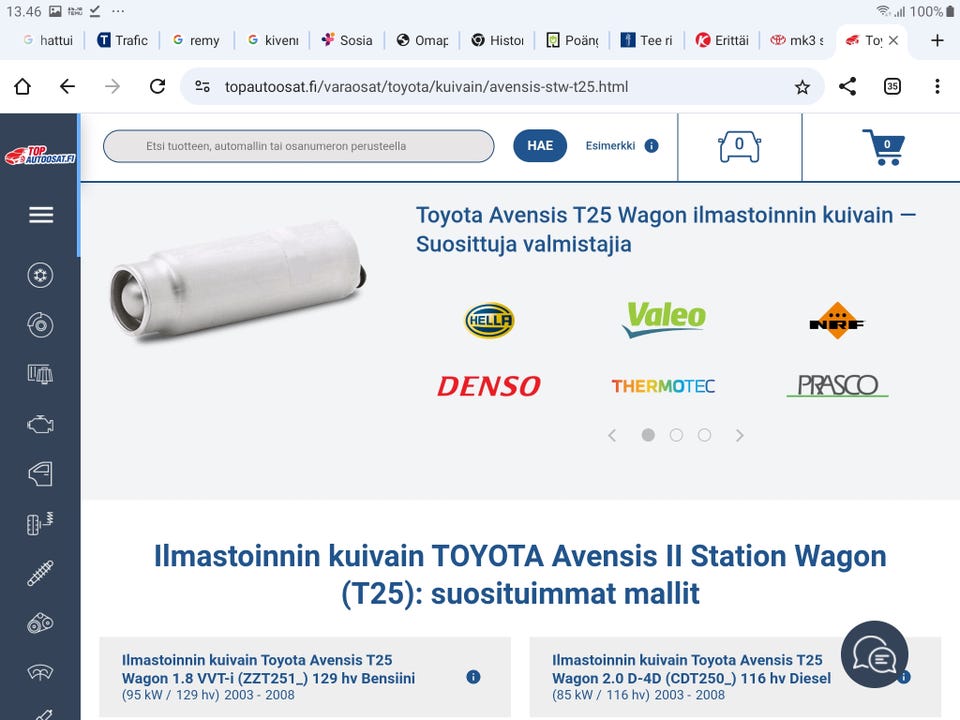Switch to the Omap tab

(x=422, y=40)
